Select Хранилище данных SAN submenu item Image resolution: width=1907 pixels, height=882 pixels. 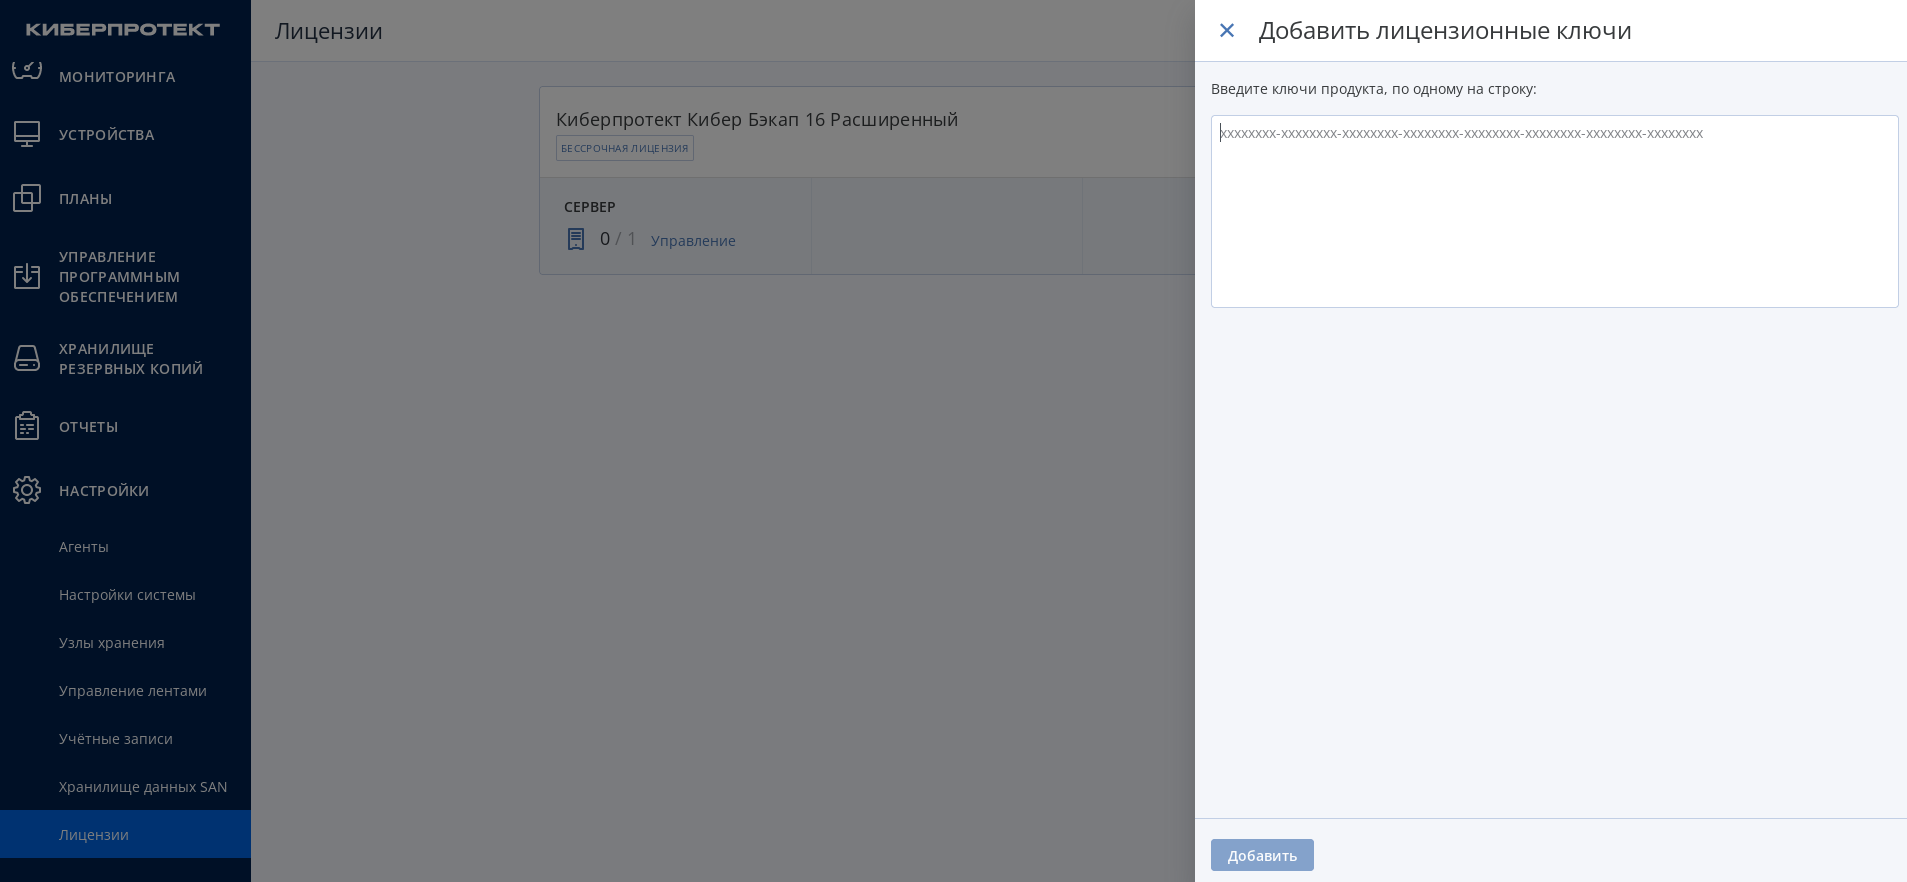click(125, 787)
